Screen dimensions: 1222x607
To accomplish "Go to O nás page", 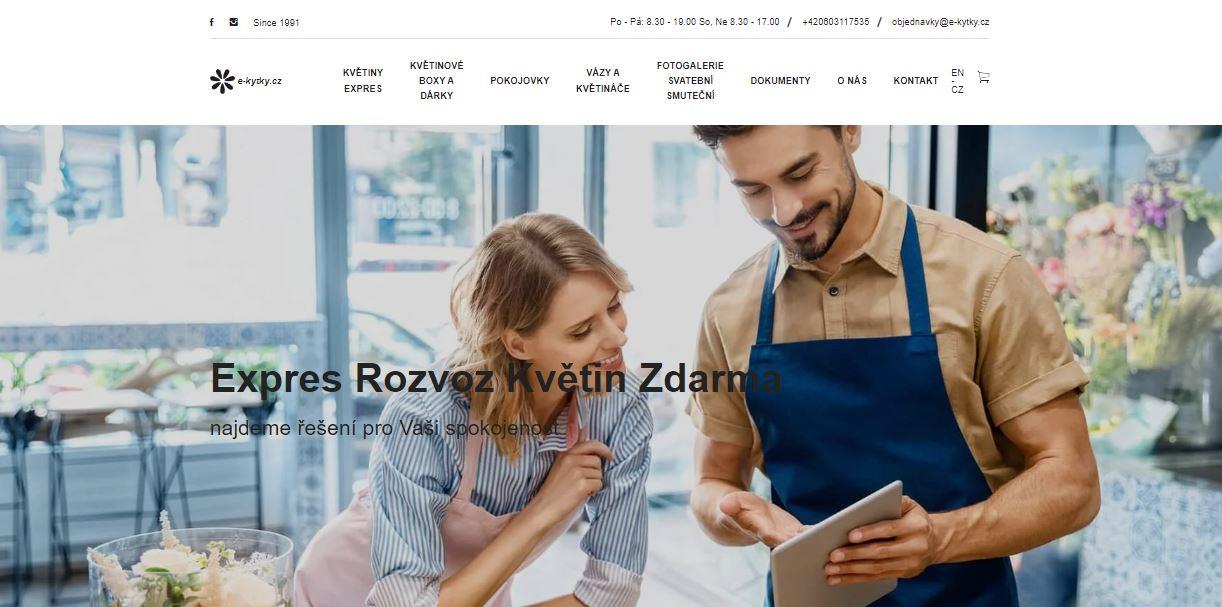I will (852, 81).
